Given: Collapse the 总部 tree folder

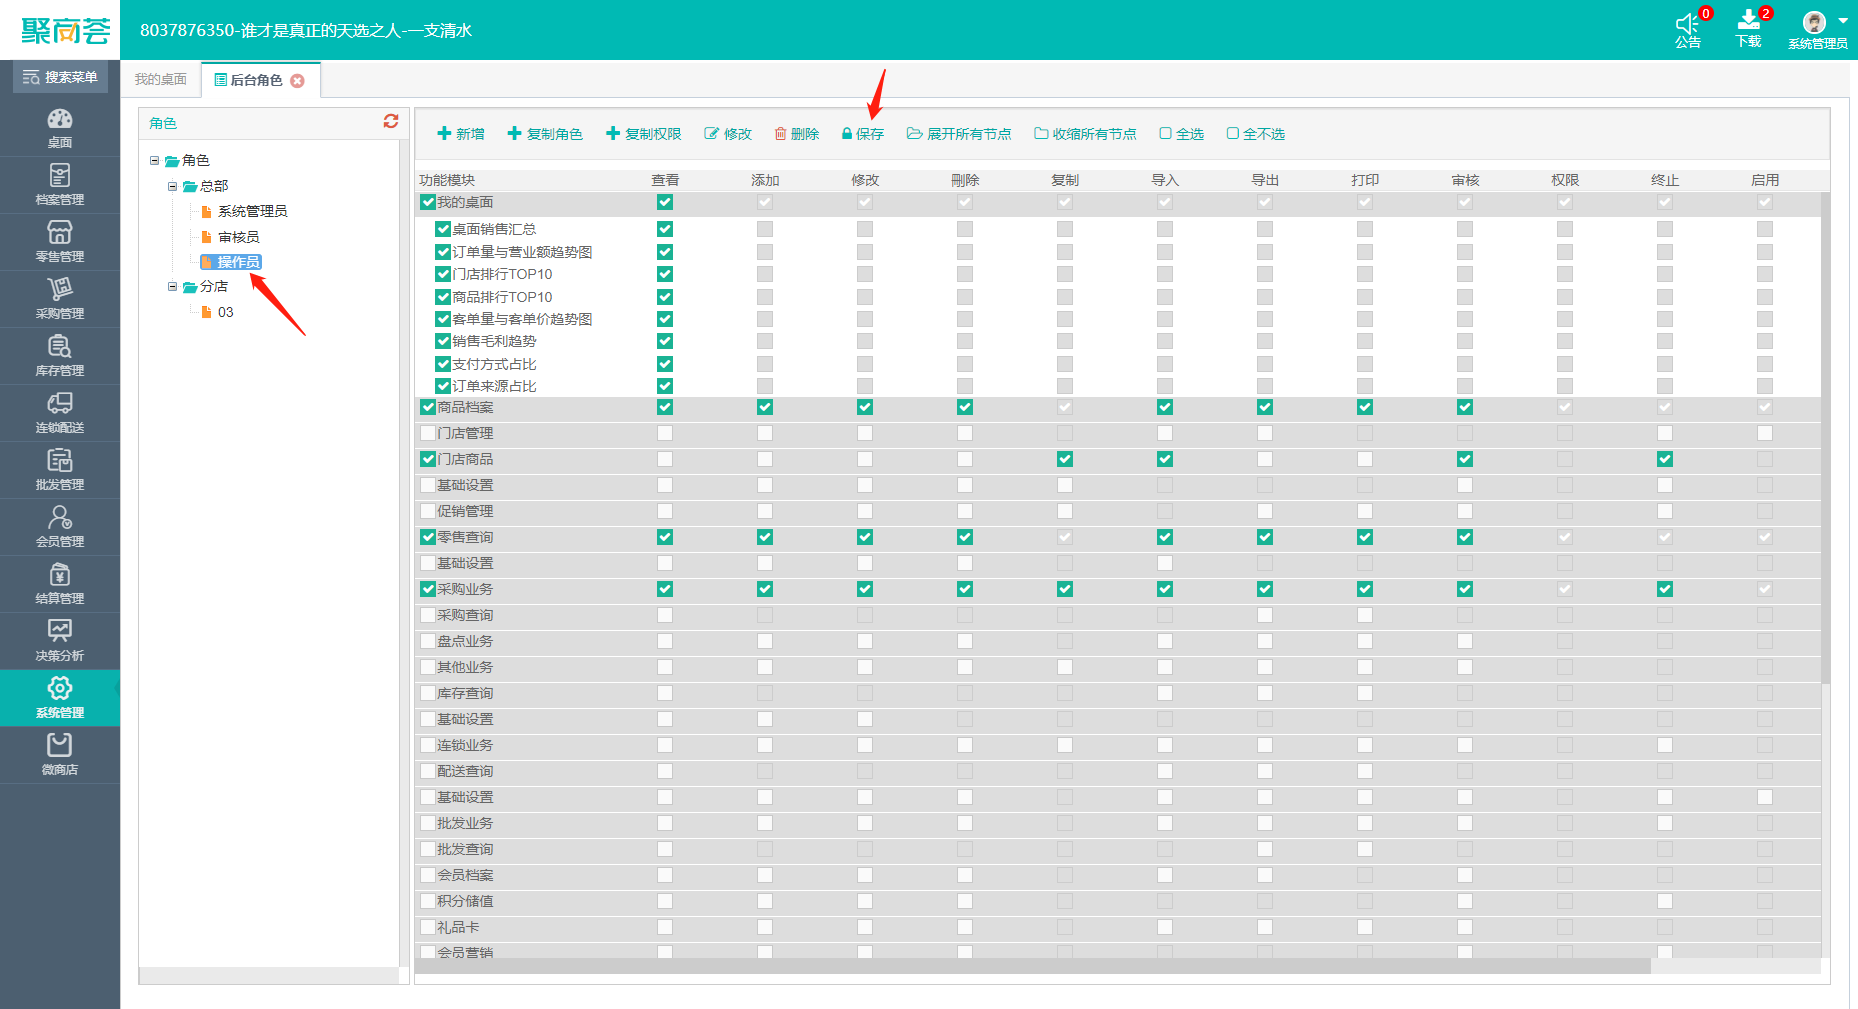Looking at the screenshot, I should [x=173, y=186].
